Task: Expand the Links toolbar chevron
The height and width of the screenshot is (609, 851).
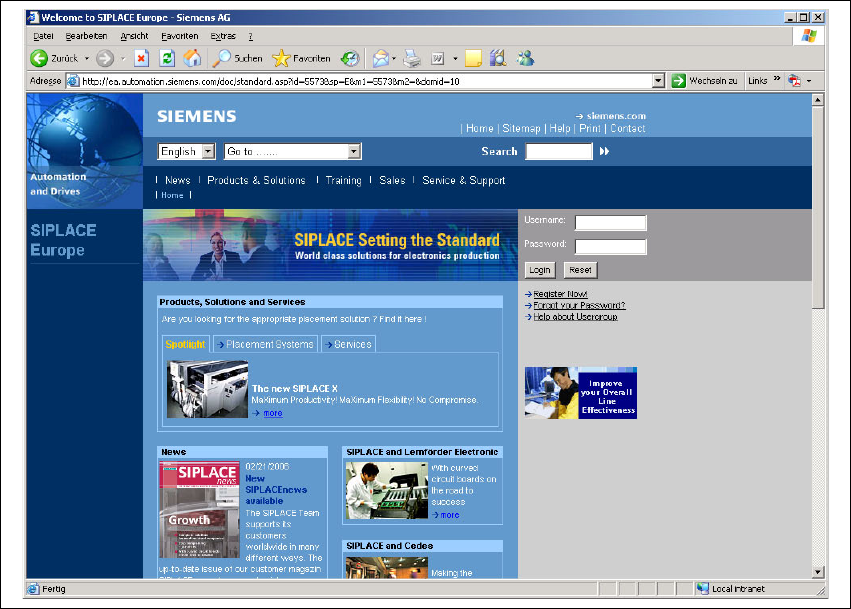Action: point(777,79)
